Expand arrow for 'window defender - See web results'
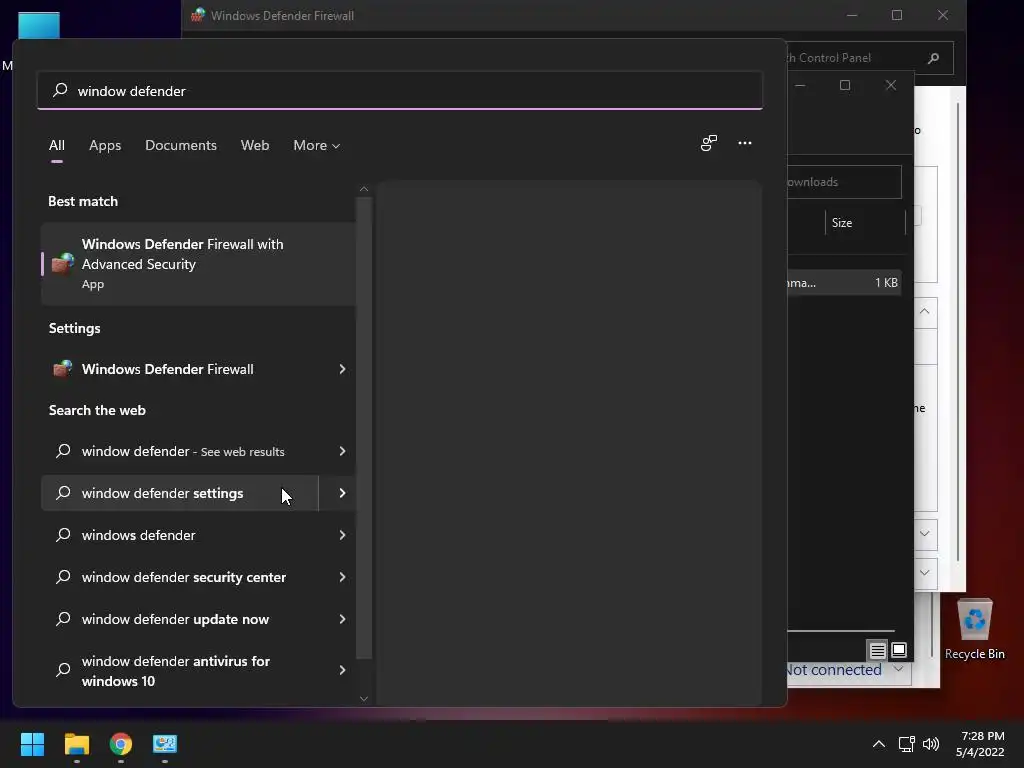 (342, 451)
